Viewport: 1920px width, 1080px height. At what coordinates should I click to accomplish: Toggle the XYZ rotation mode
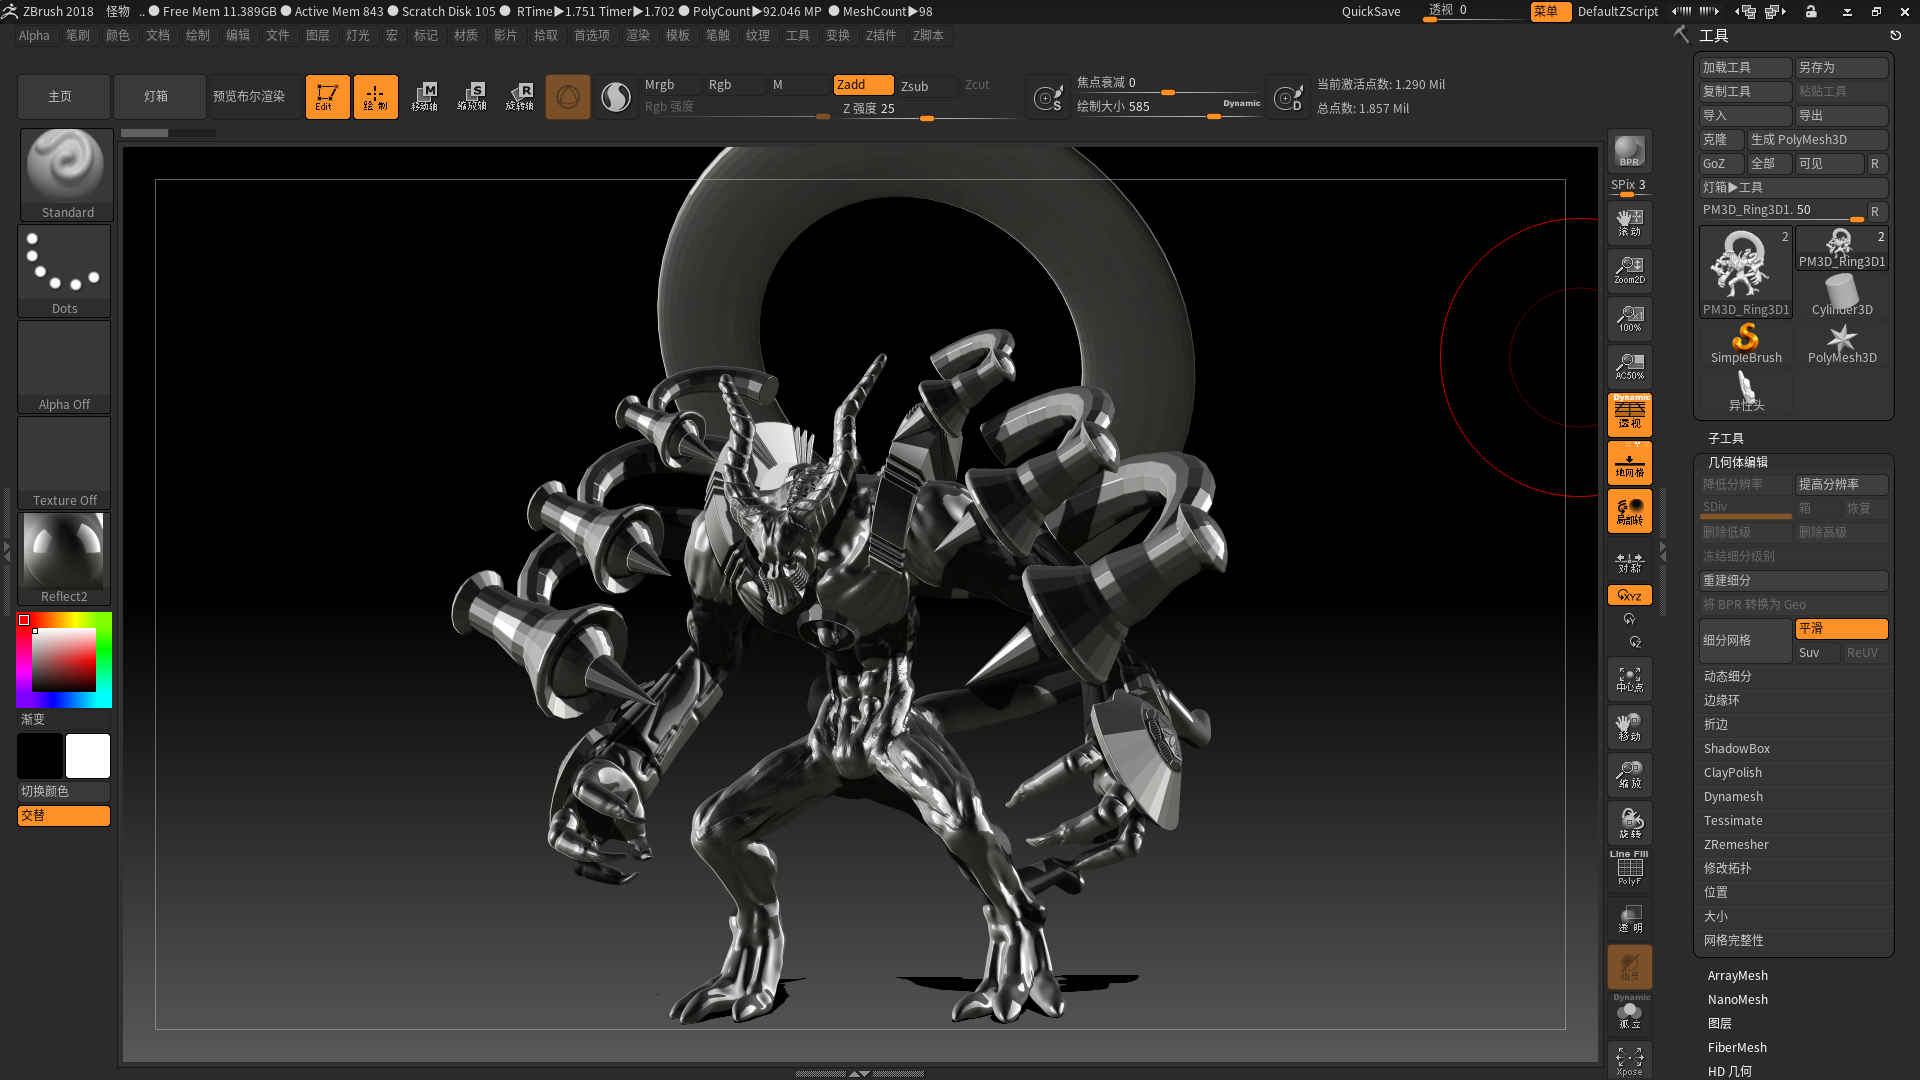[x=1629, y=595]
